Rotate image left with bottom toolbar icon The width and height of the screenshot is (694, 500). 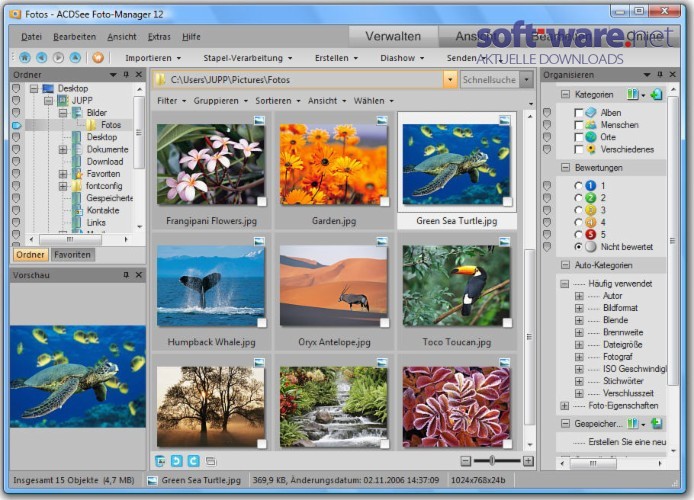point(176,461)
